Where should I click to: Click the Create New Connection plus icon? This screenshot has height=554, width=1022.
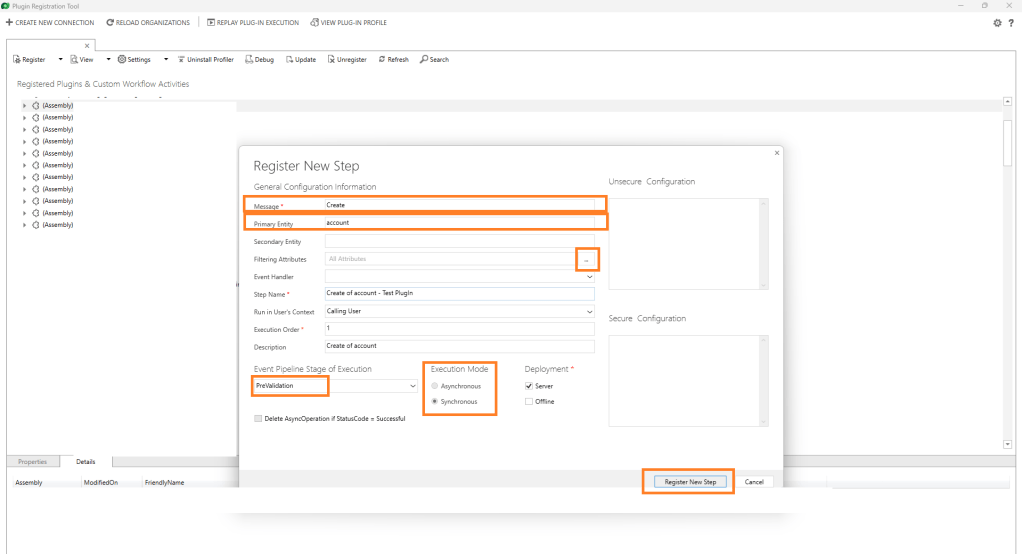9,22
